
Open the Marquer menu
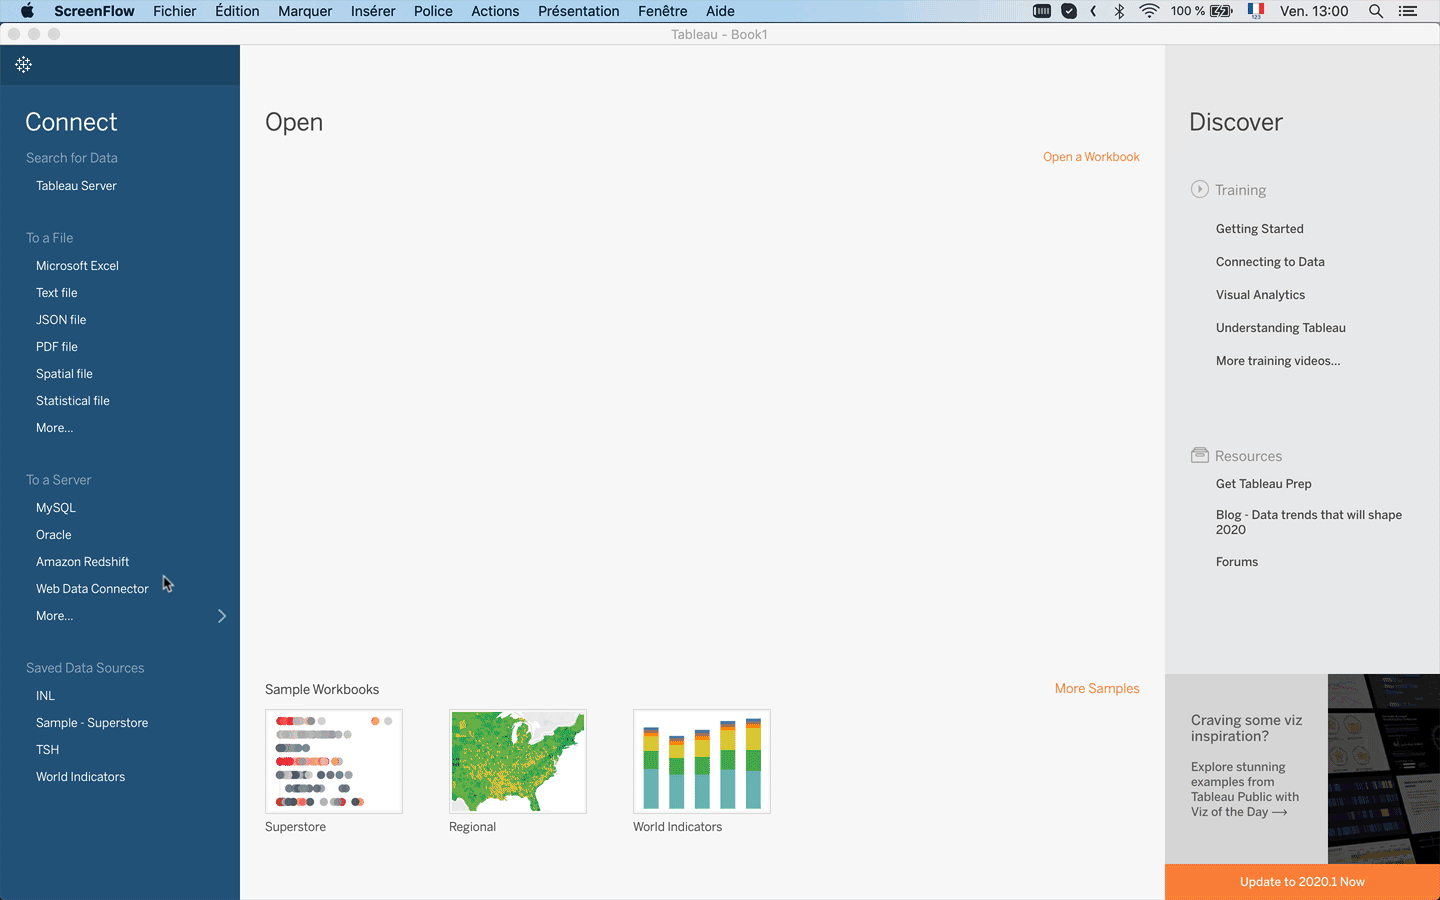(305, 11)
